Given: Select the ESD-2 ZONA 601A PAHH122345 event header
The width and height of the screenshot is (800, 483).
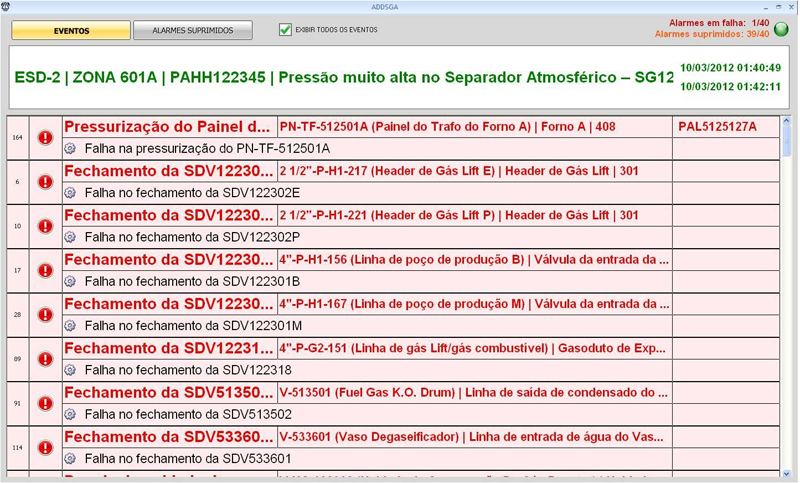Looking at the screenshot, I should click(x=344, y=78).
